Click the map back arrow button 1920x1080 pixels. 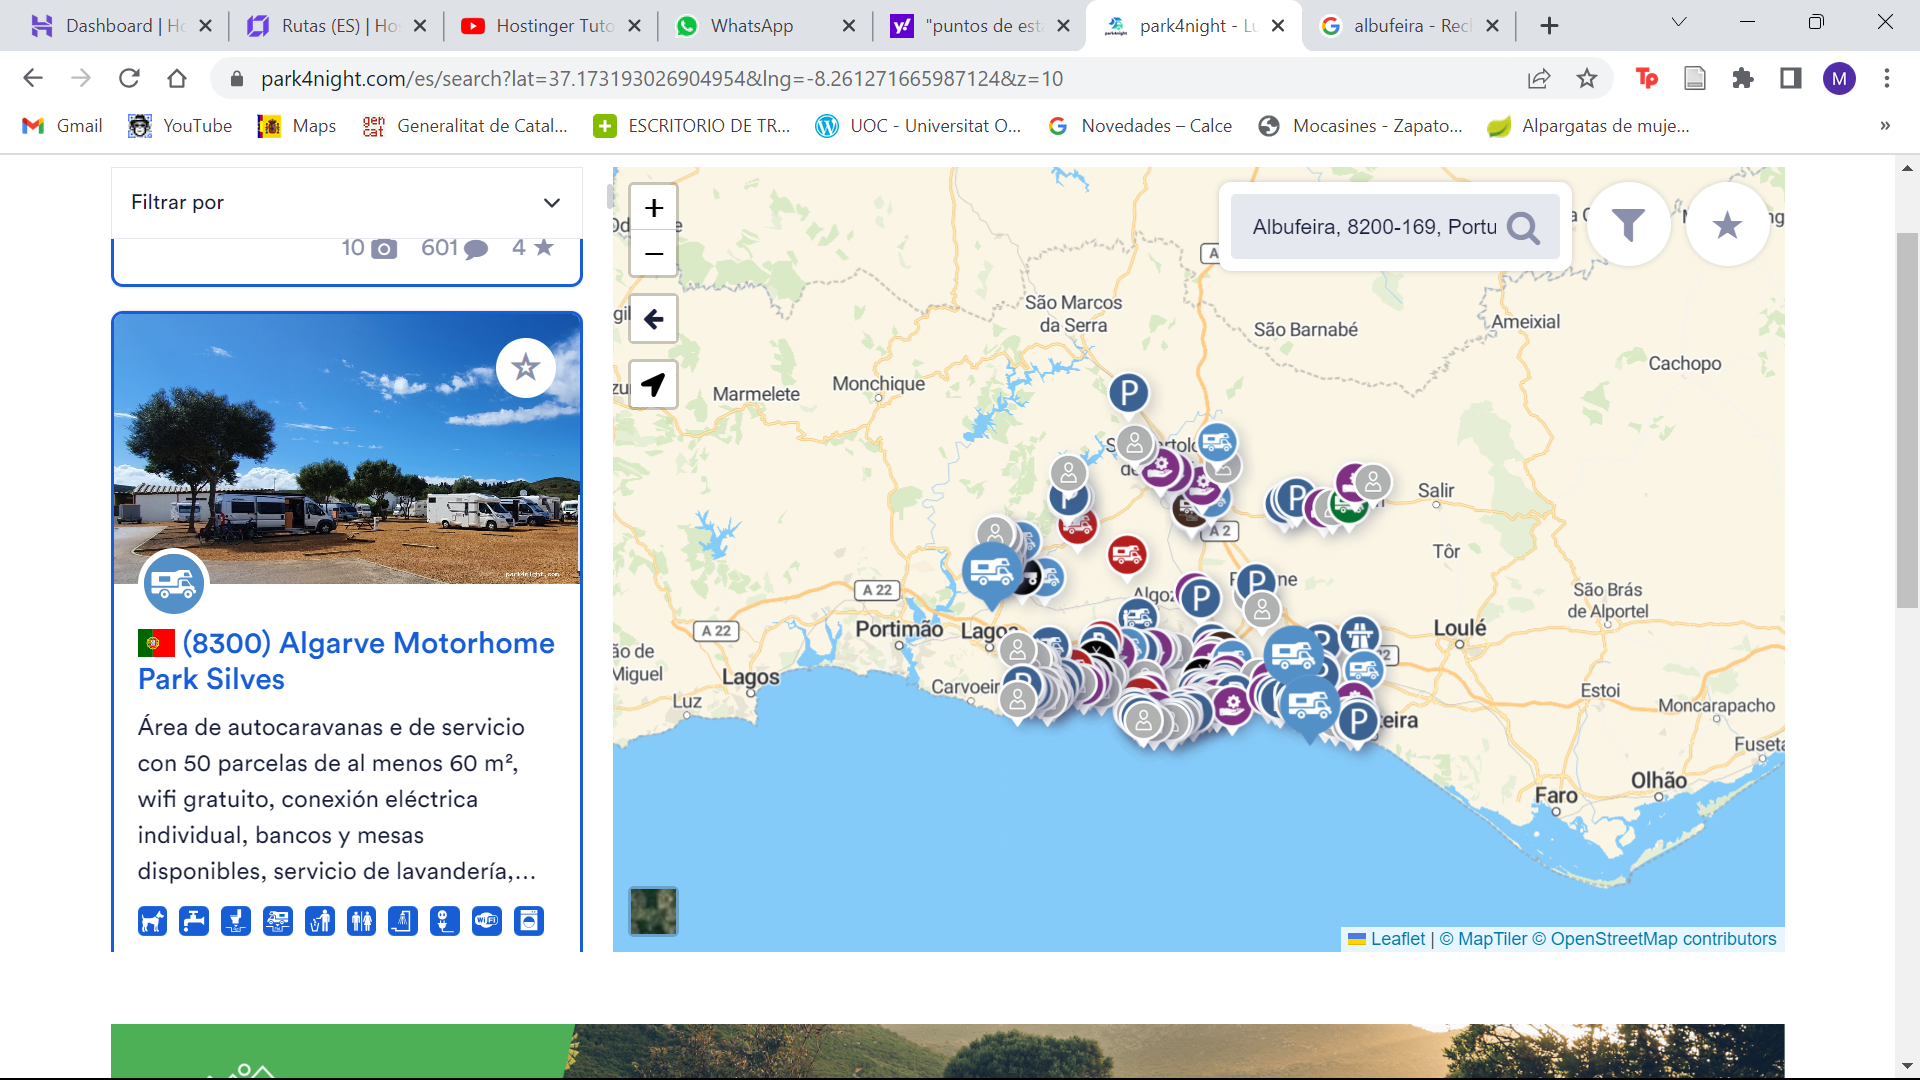tap(653, 319)
